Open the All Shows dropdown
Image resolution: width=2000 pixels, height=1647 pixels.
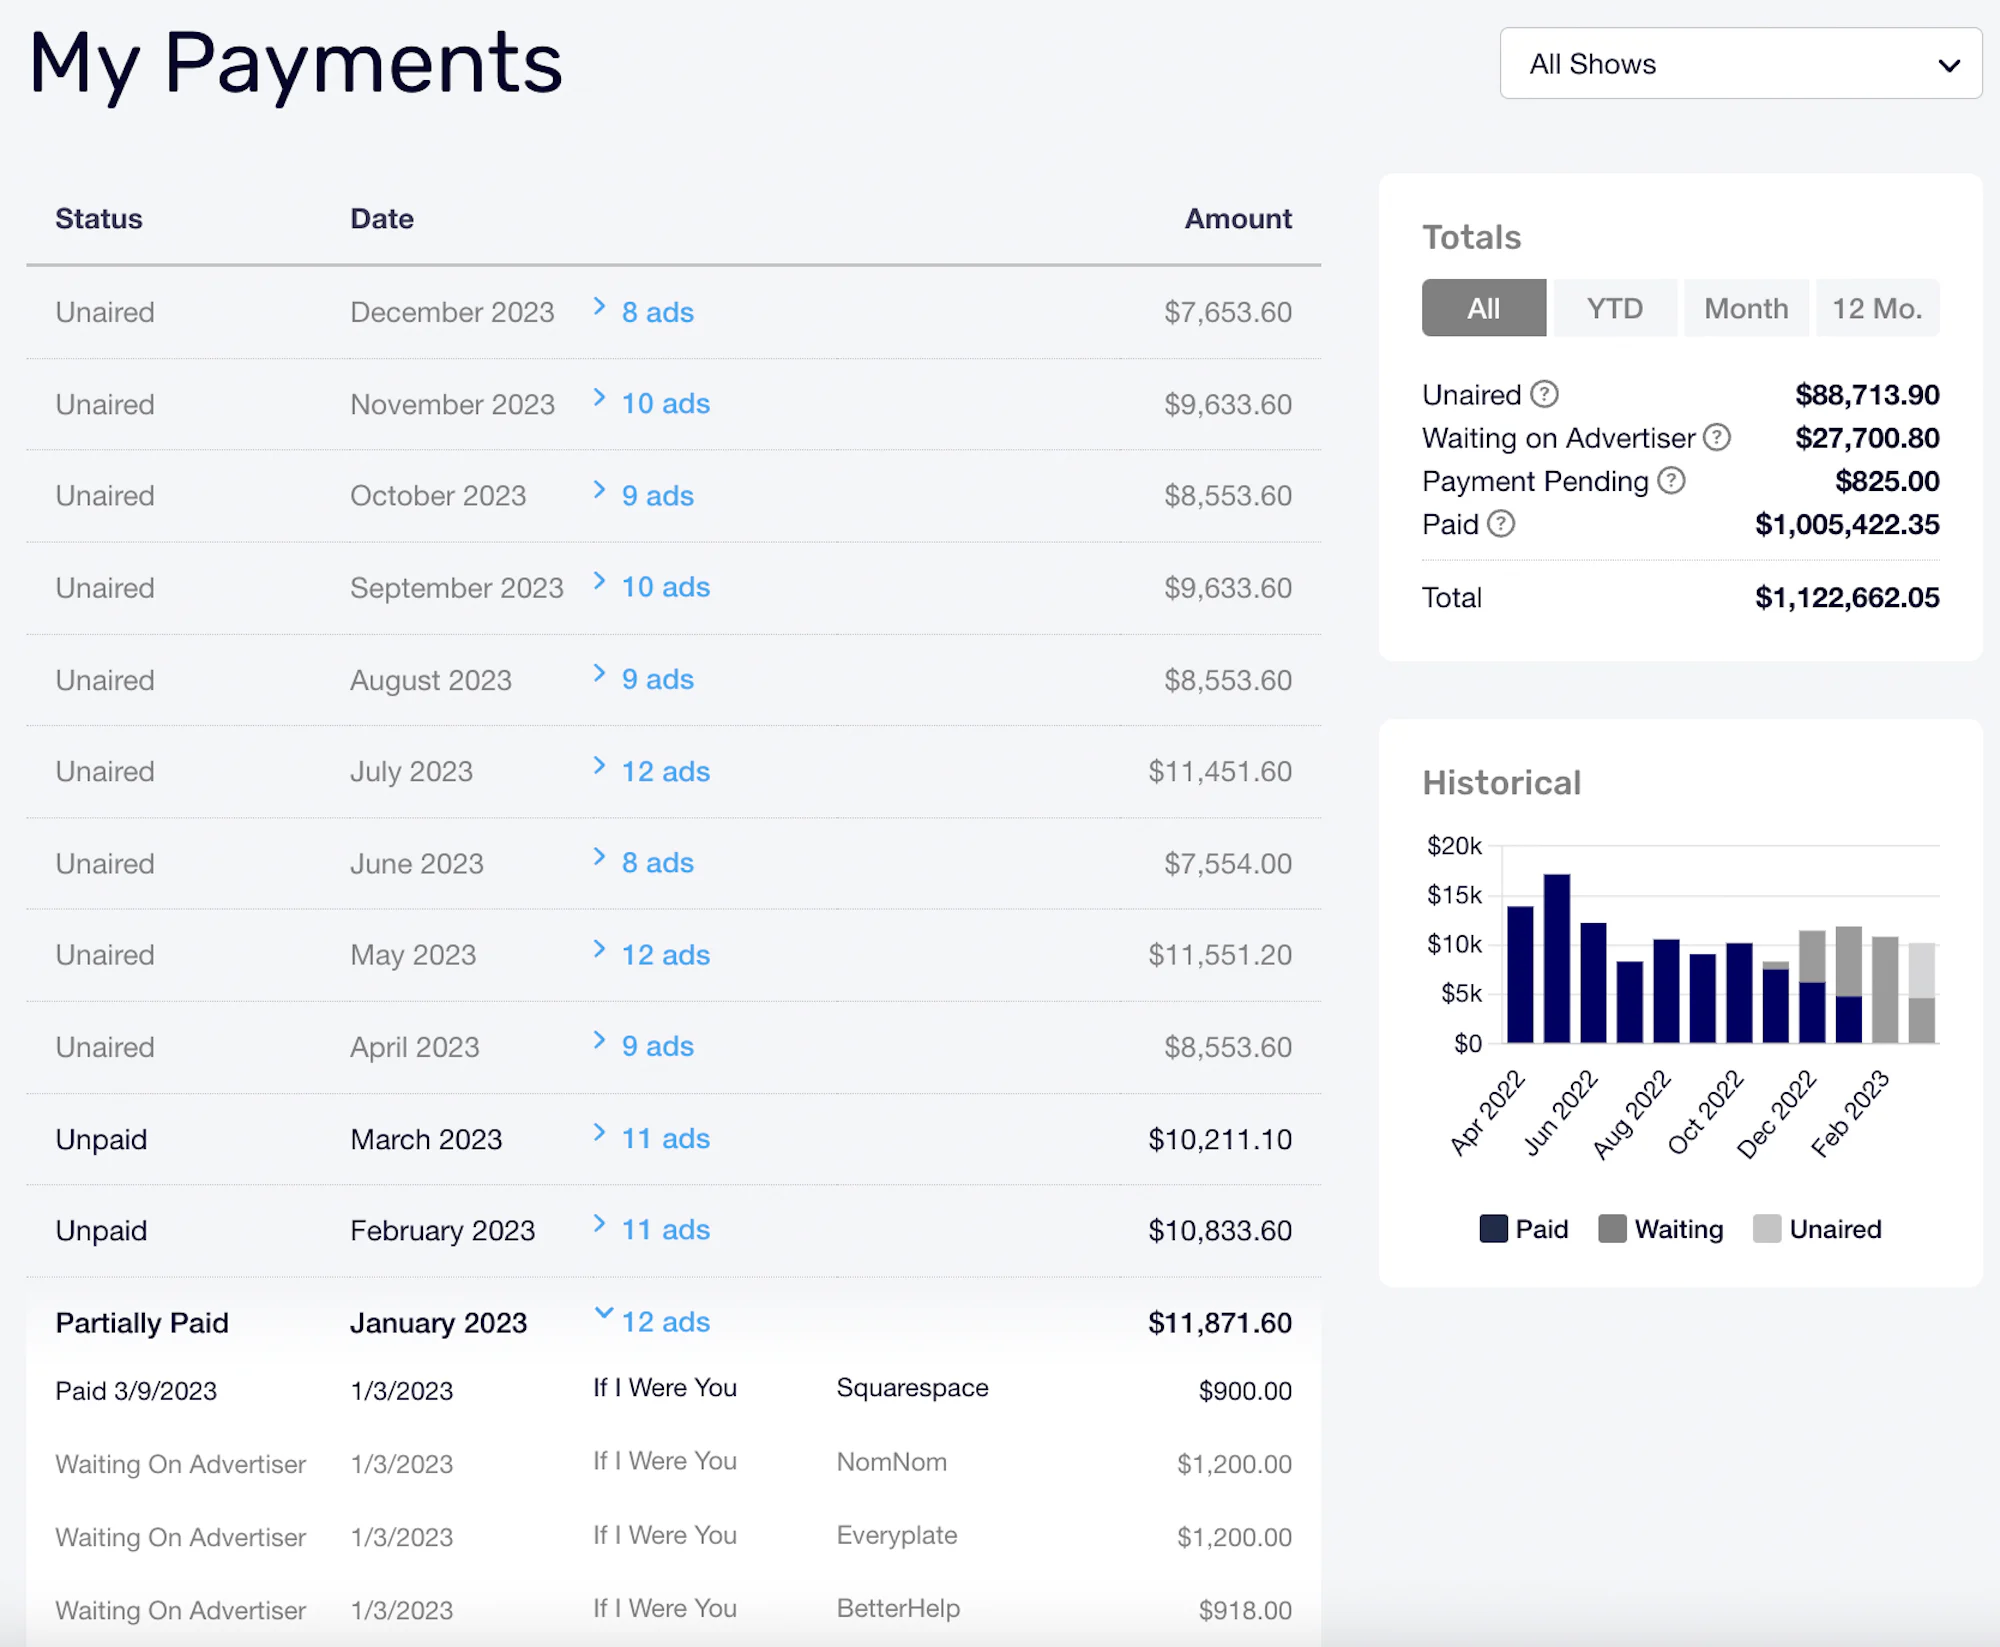pos(1740,64)
